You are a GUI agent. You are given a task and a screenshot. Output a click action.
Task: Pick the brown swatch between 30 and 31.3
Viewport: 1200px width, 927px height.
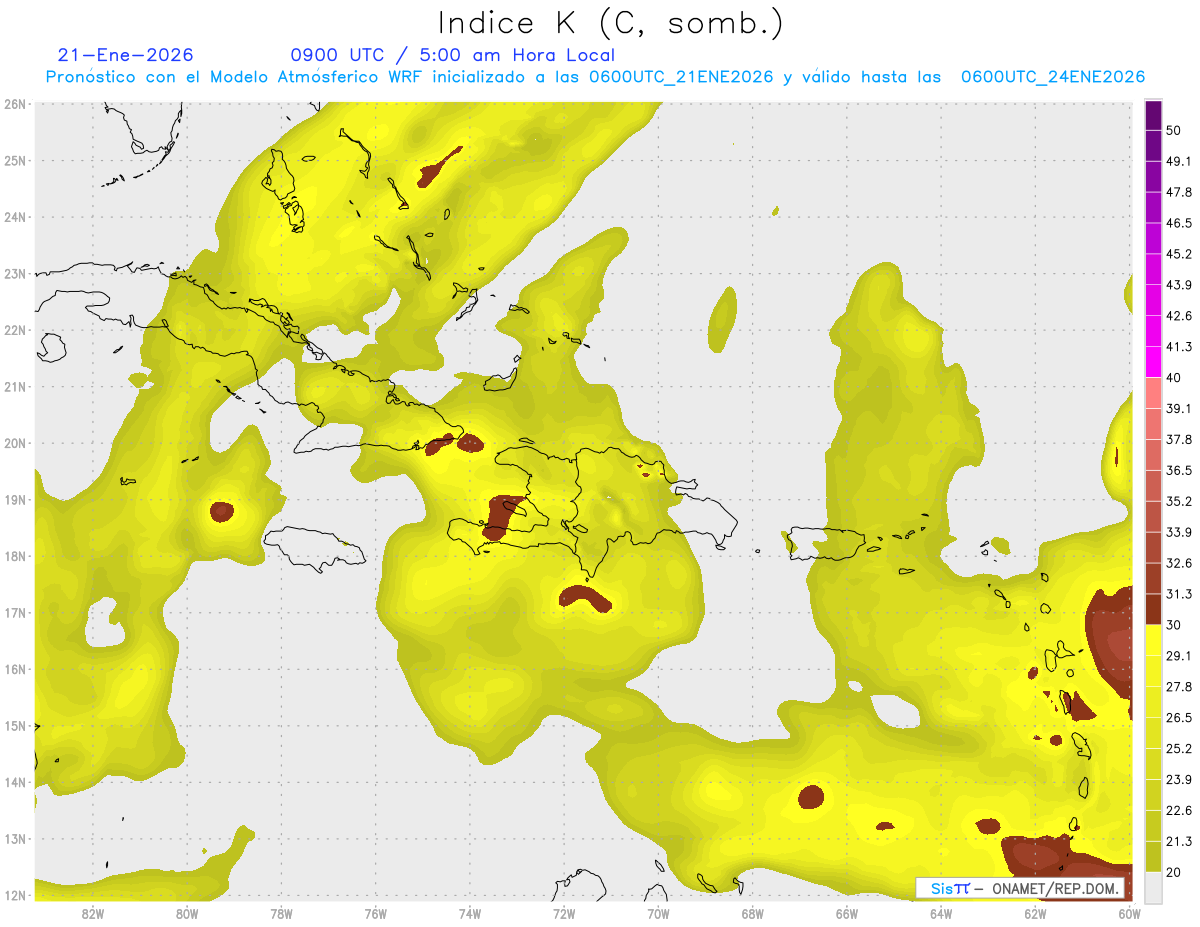point(1153,609)
